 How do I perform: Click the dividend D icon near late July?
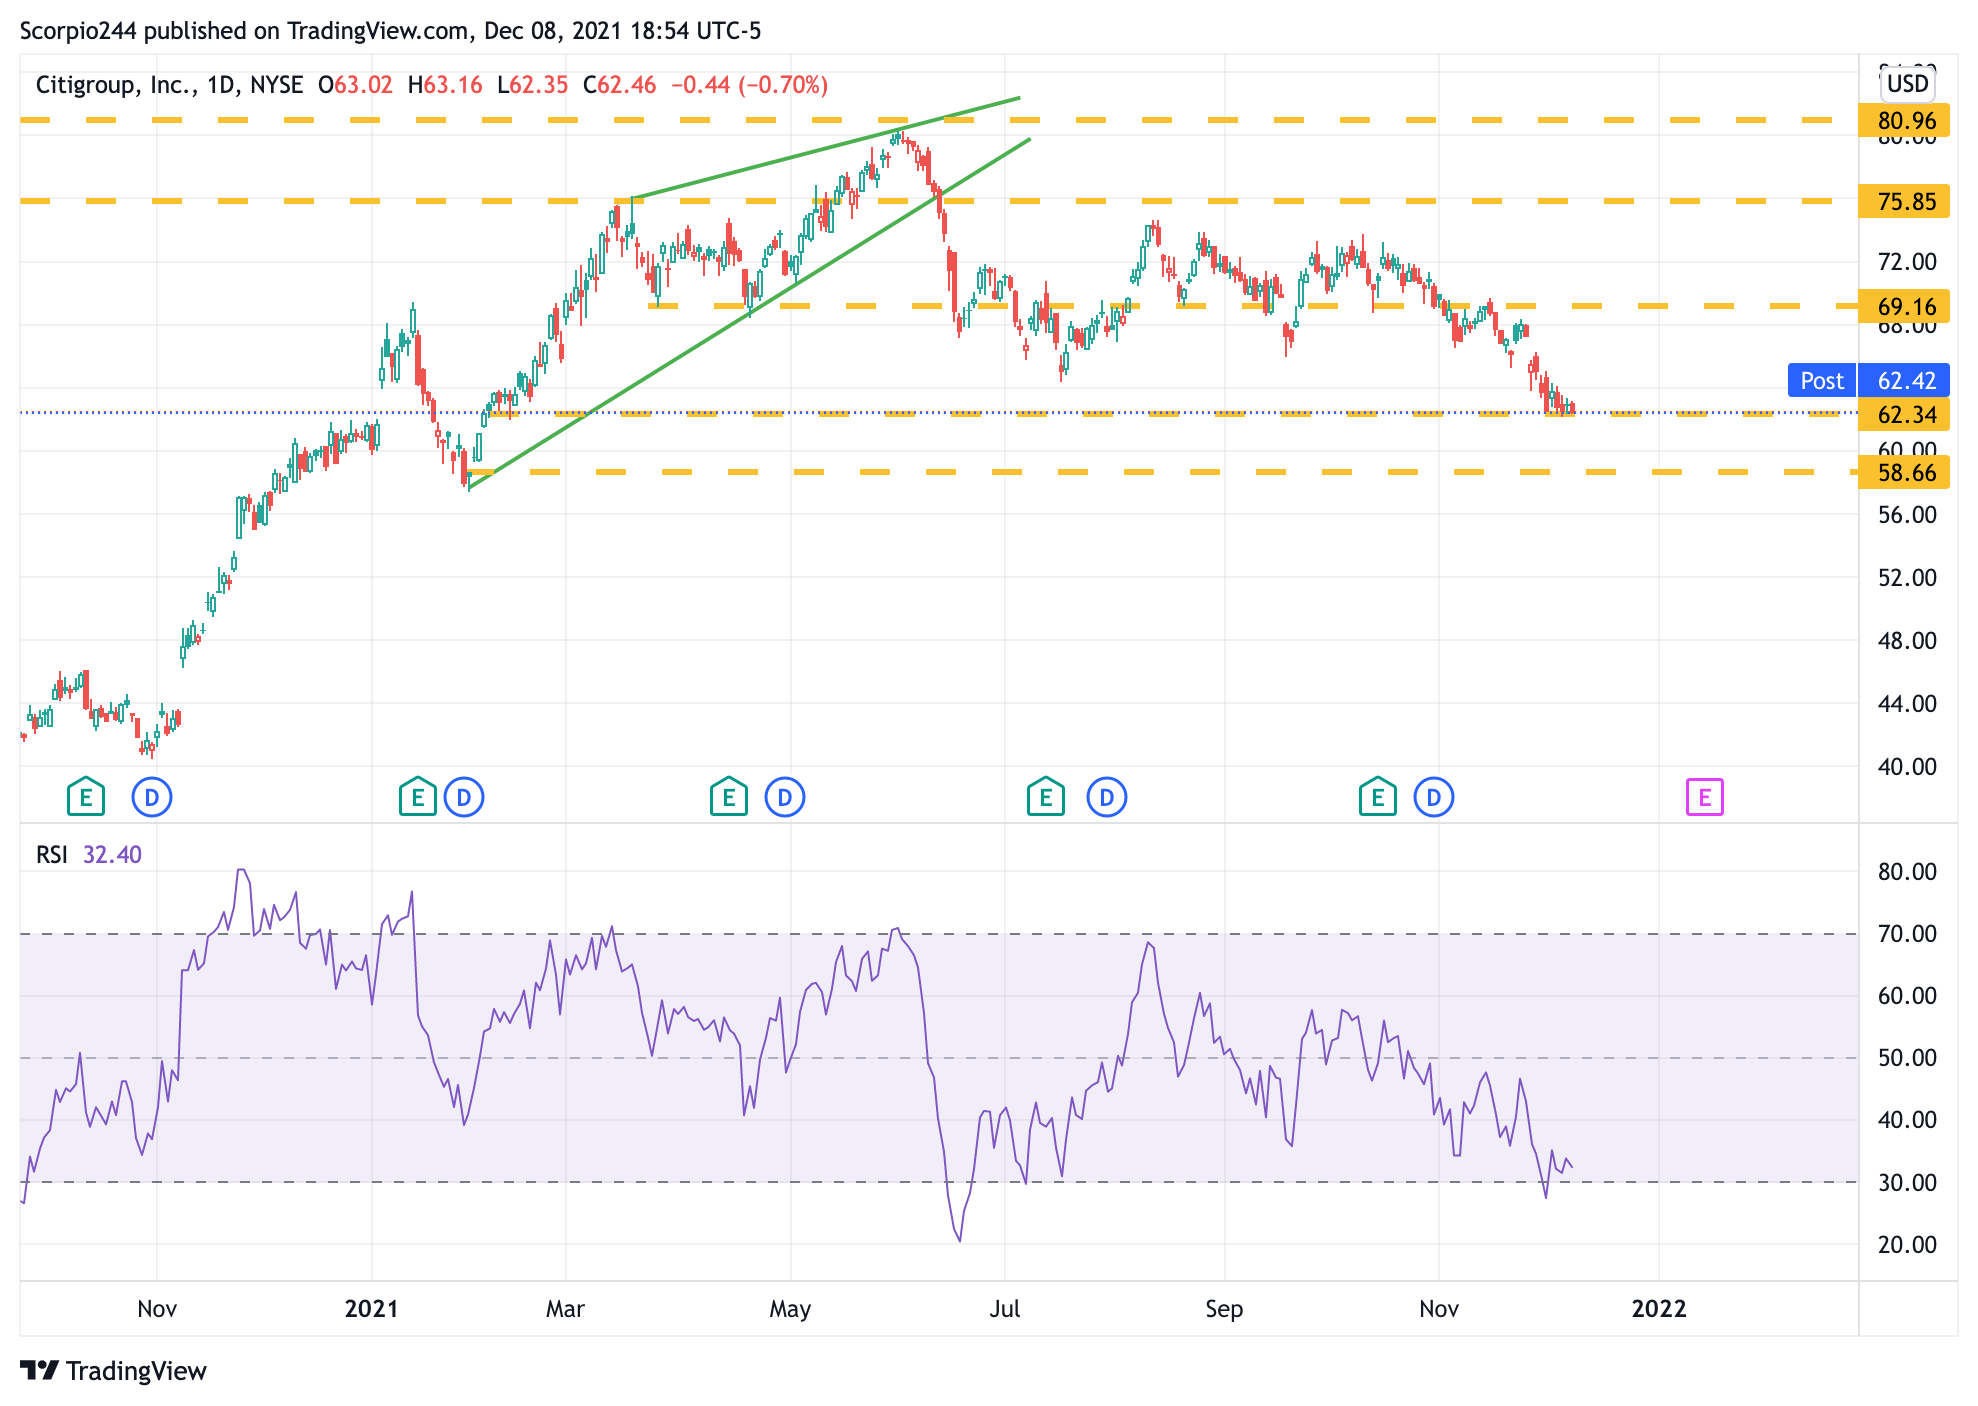click(1107, 797)
